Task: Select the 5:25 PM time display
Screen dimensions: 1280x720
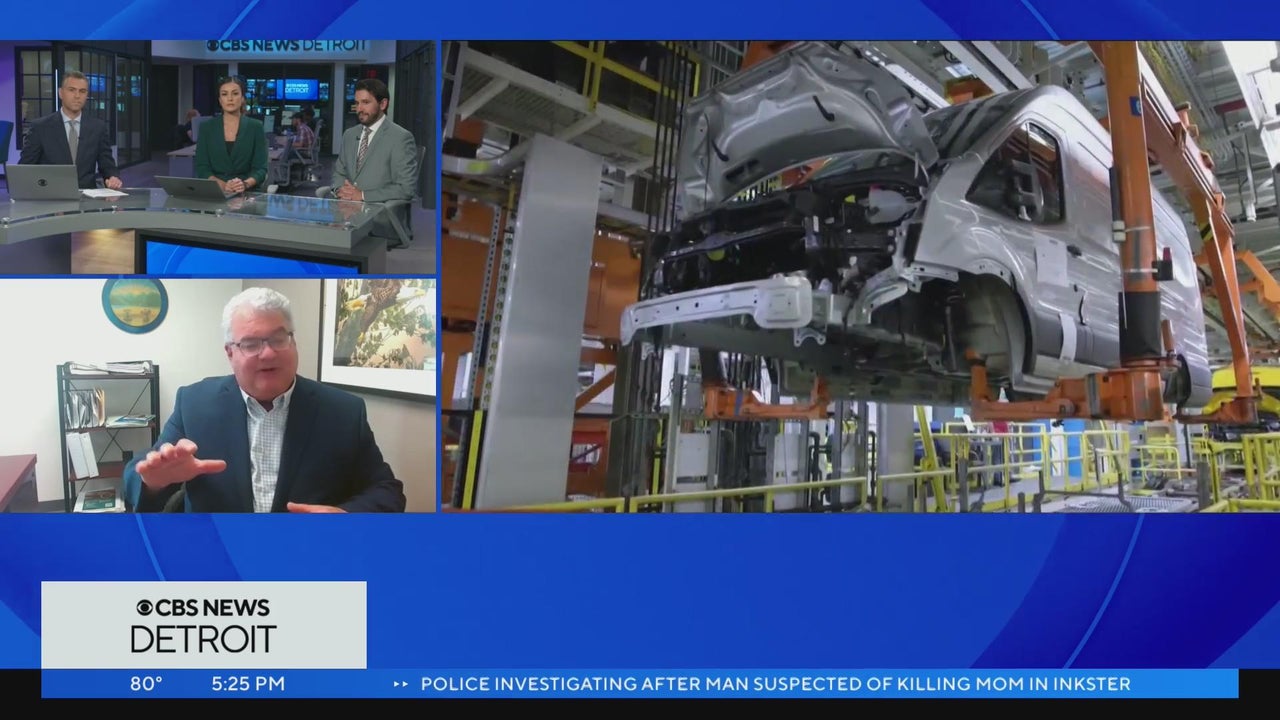Action: point(248,684)
